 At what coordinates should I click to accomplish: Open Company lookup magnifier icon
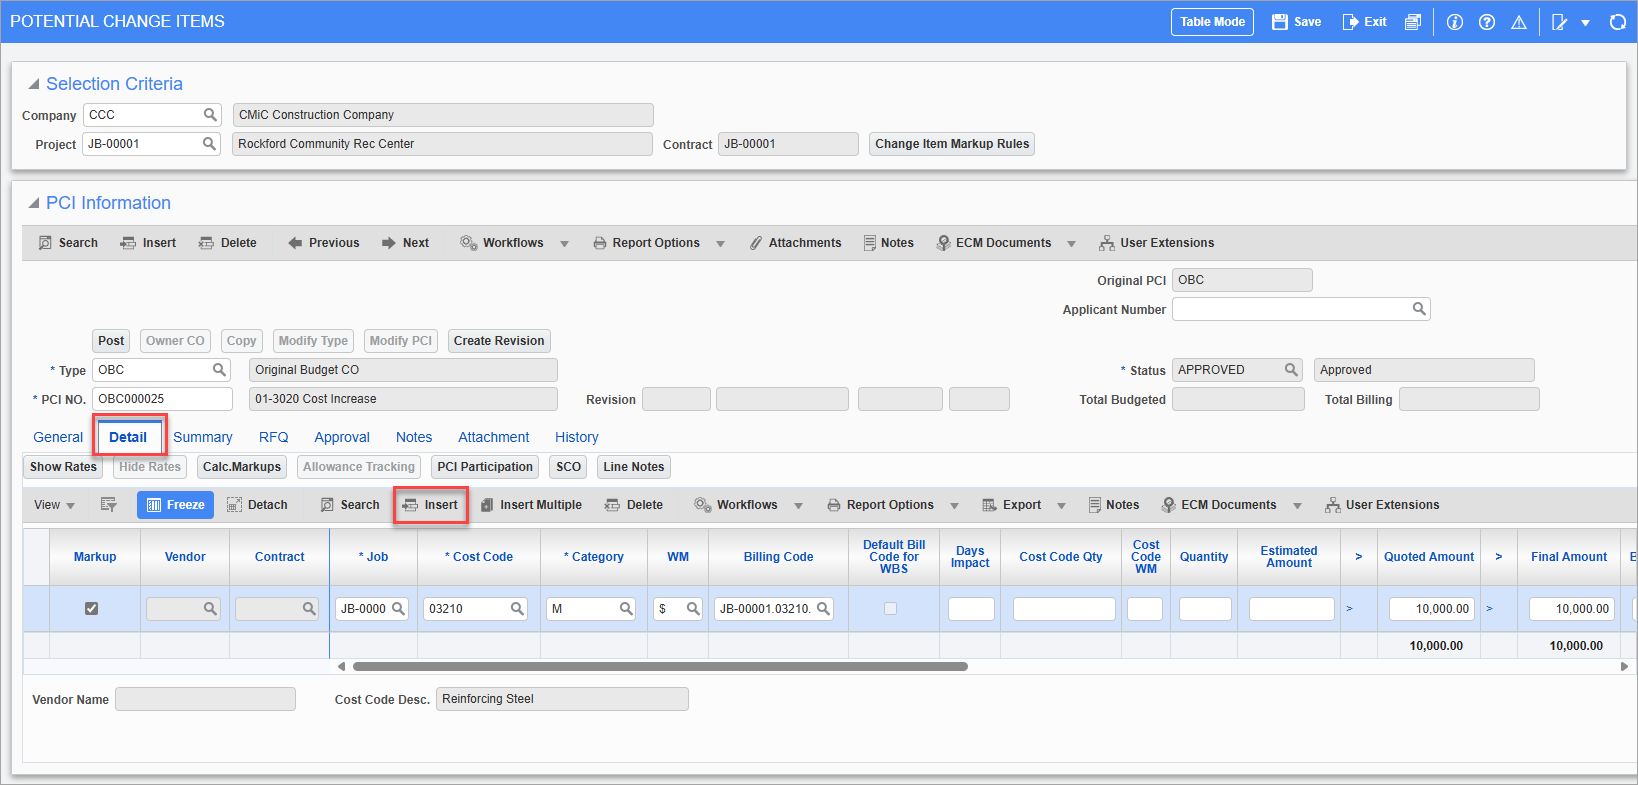point(210,115)
